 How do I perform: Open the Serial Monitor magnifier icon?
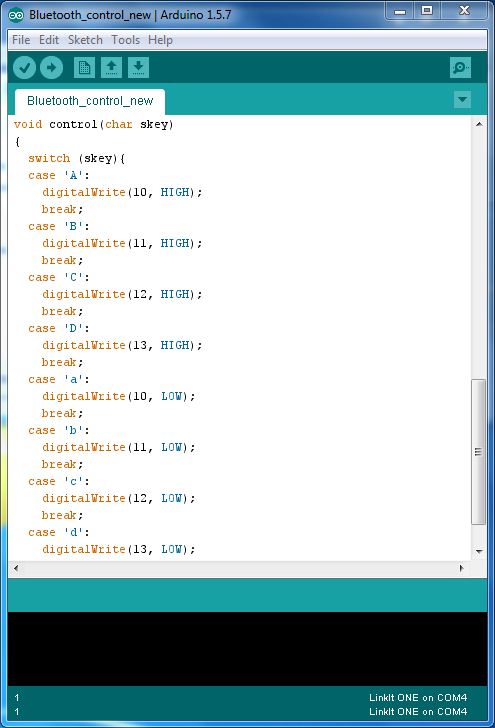[x=460, y=68]
